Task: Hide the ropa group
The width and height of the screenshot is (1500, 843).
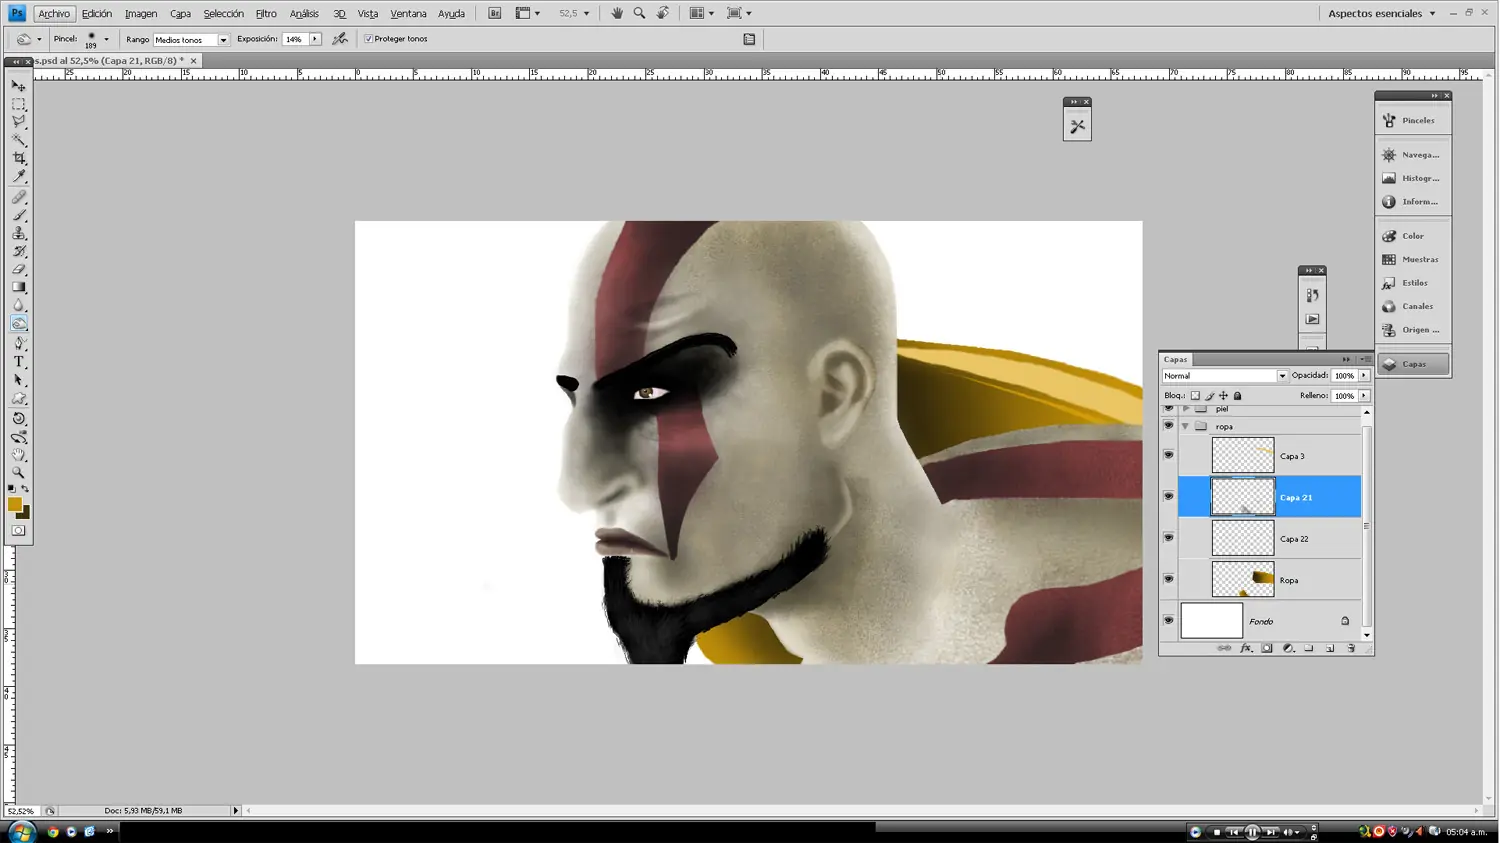Action: click(x=1168, y=426)
